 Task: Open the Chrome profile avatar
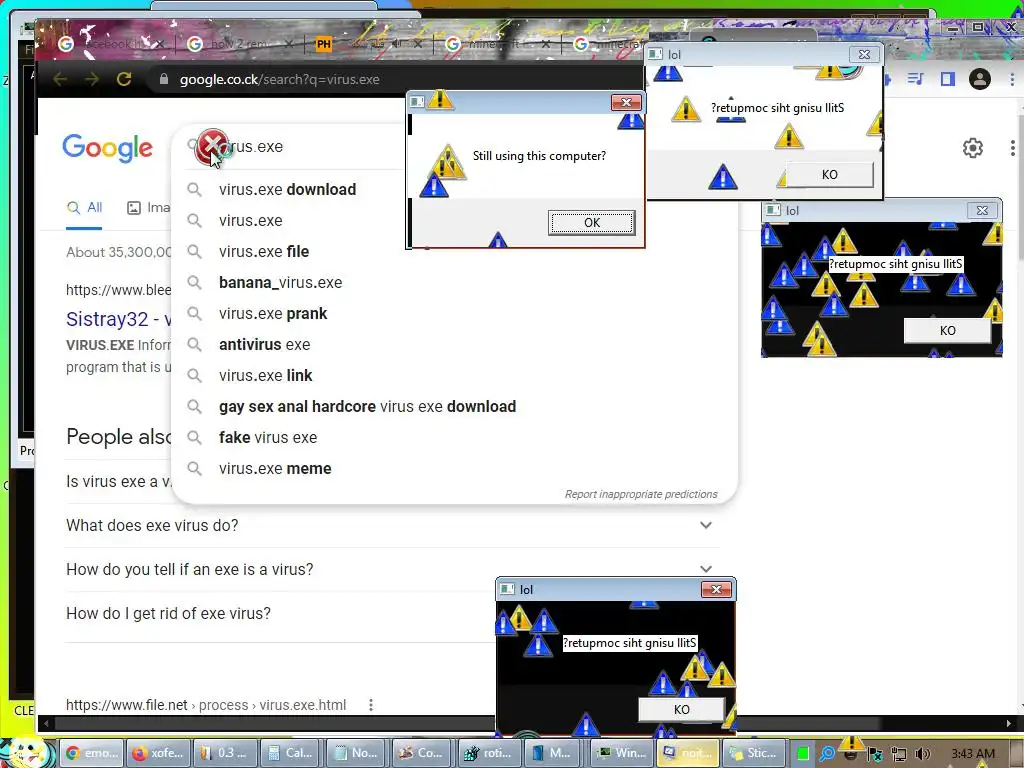click(980, 80)
